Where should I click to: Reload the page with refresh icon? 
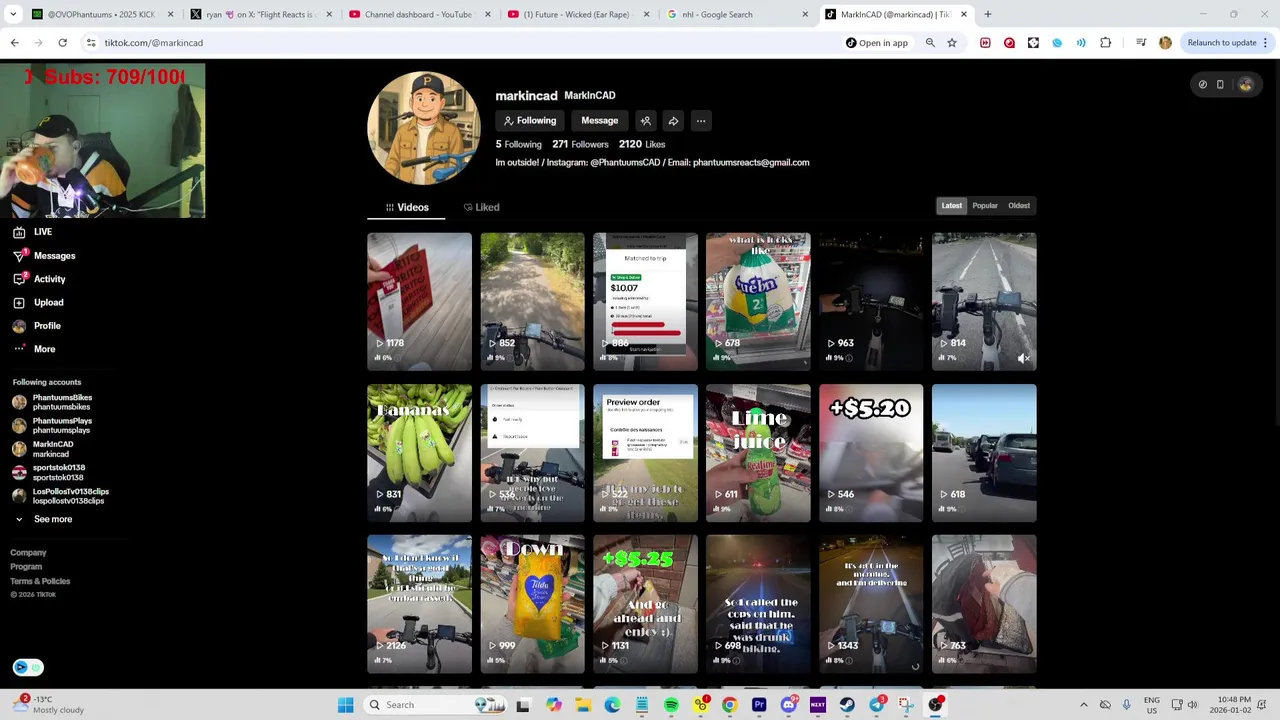click(62, 43)
